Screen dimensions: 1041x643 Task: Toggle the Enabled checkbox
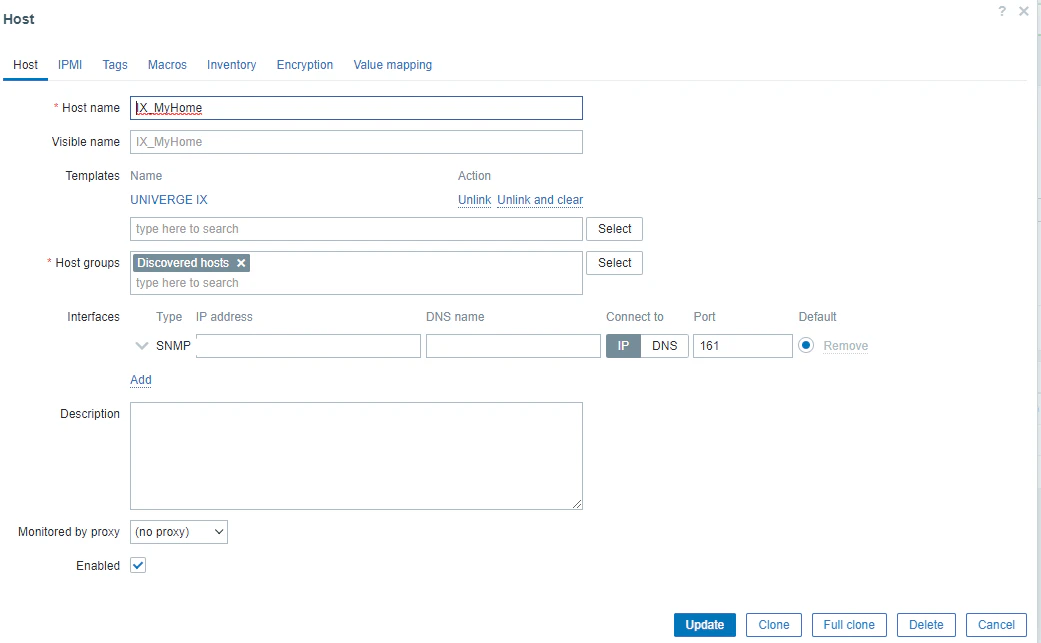click(x=138, y=565)
